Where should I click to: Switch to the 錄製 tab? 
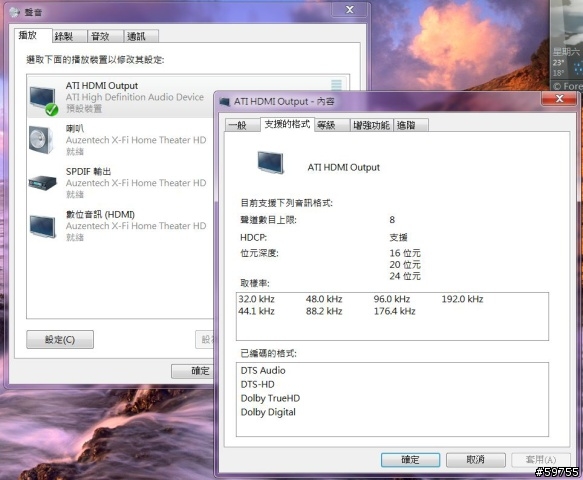[70, 36]
